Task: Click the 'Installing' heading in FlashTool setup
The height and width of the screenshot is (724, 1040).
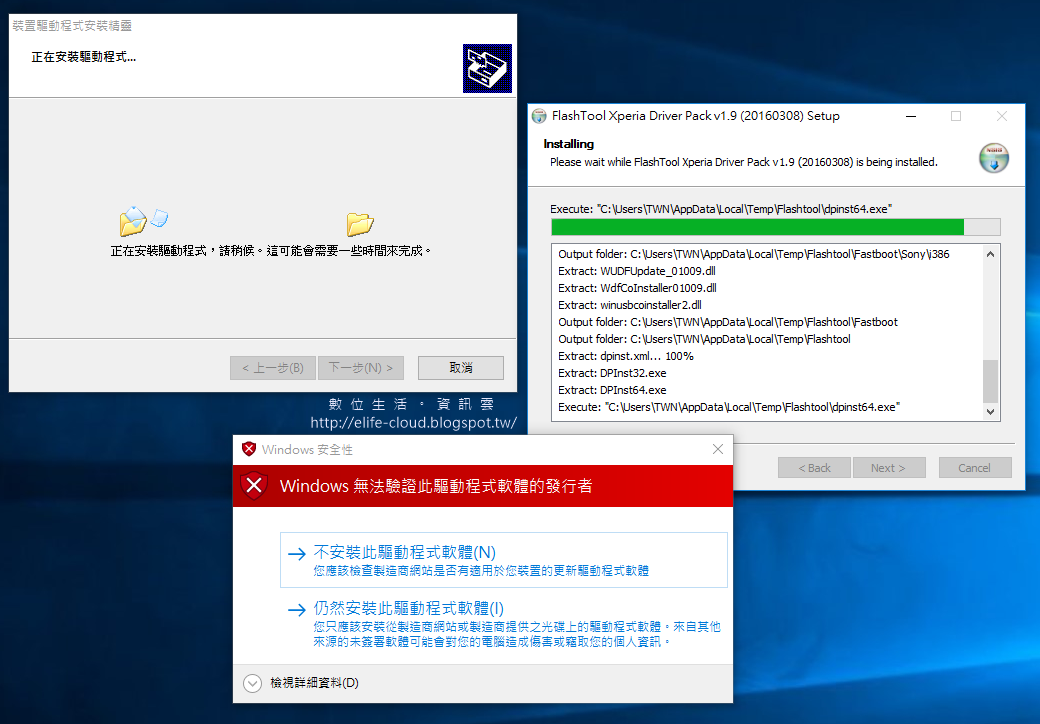Action: (x=568, y=144)
